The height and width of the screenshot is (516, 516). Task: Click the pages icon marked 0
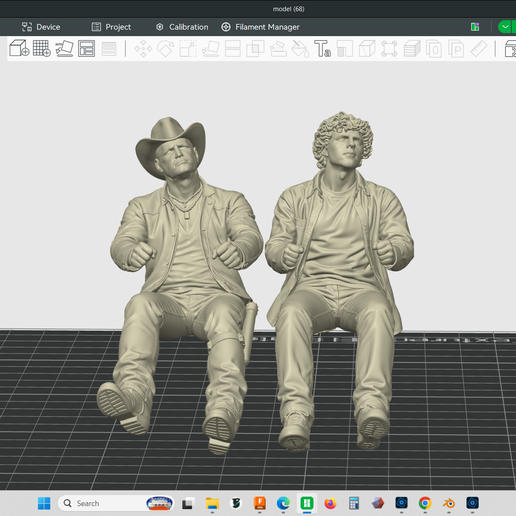(434, 49)
